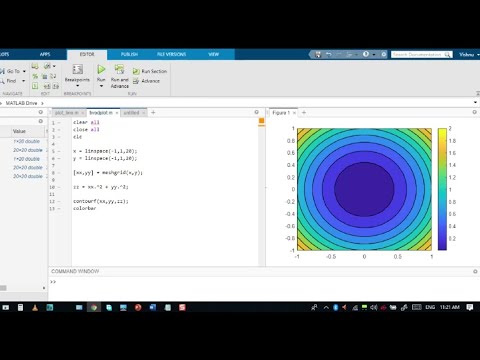Click the dark blue center contour region

(364, 189)
